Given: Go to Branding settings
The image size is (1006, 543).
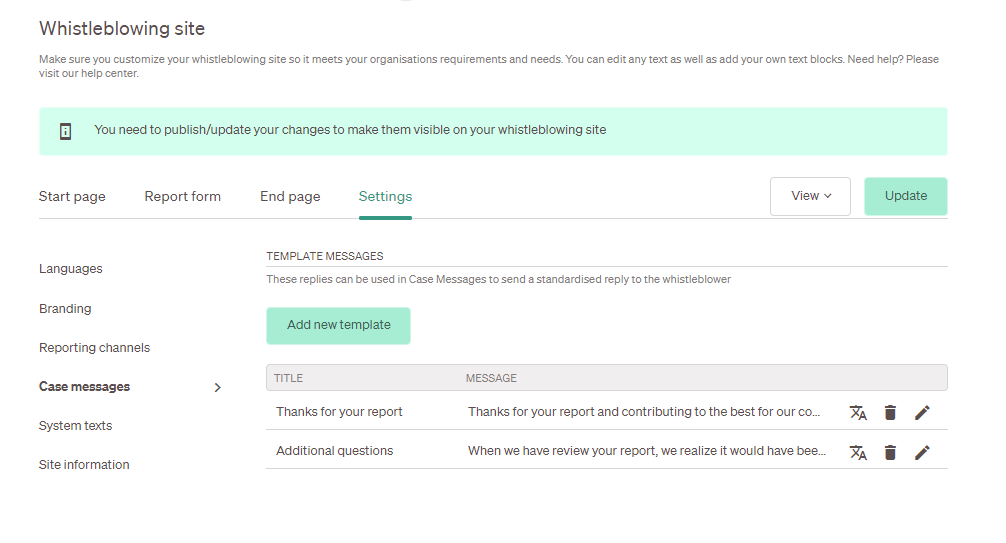Looking at the screenshot, I should pyautogui.click(x=65, y=309).
